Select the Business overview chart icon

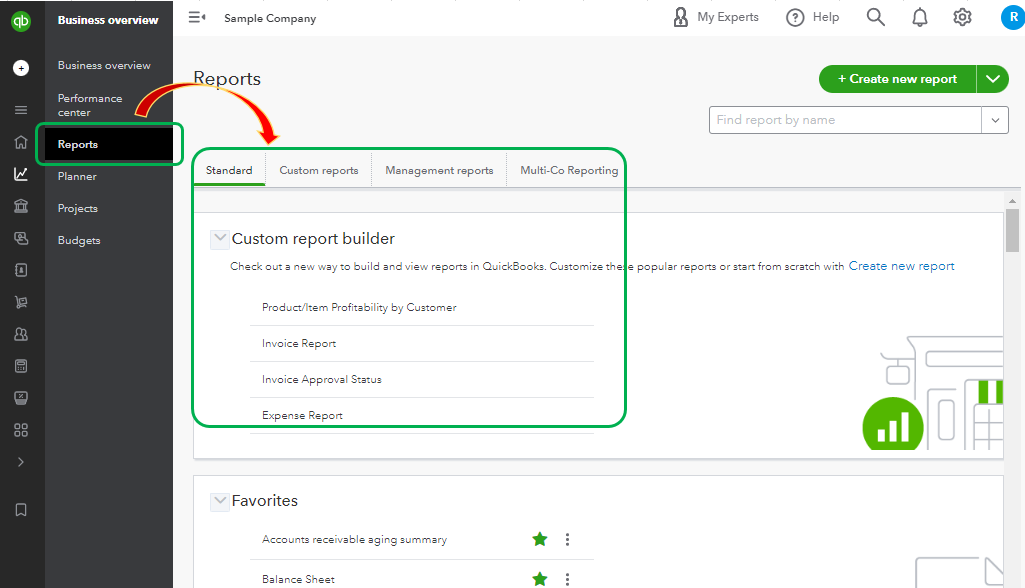pyautogui.click(x=21, y=174)
